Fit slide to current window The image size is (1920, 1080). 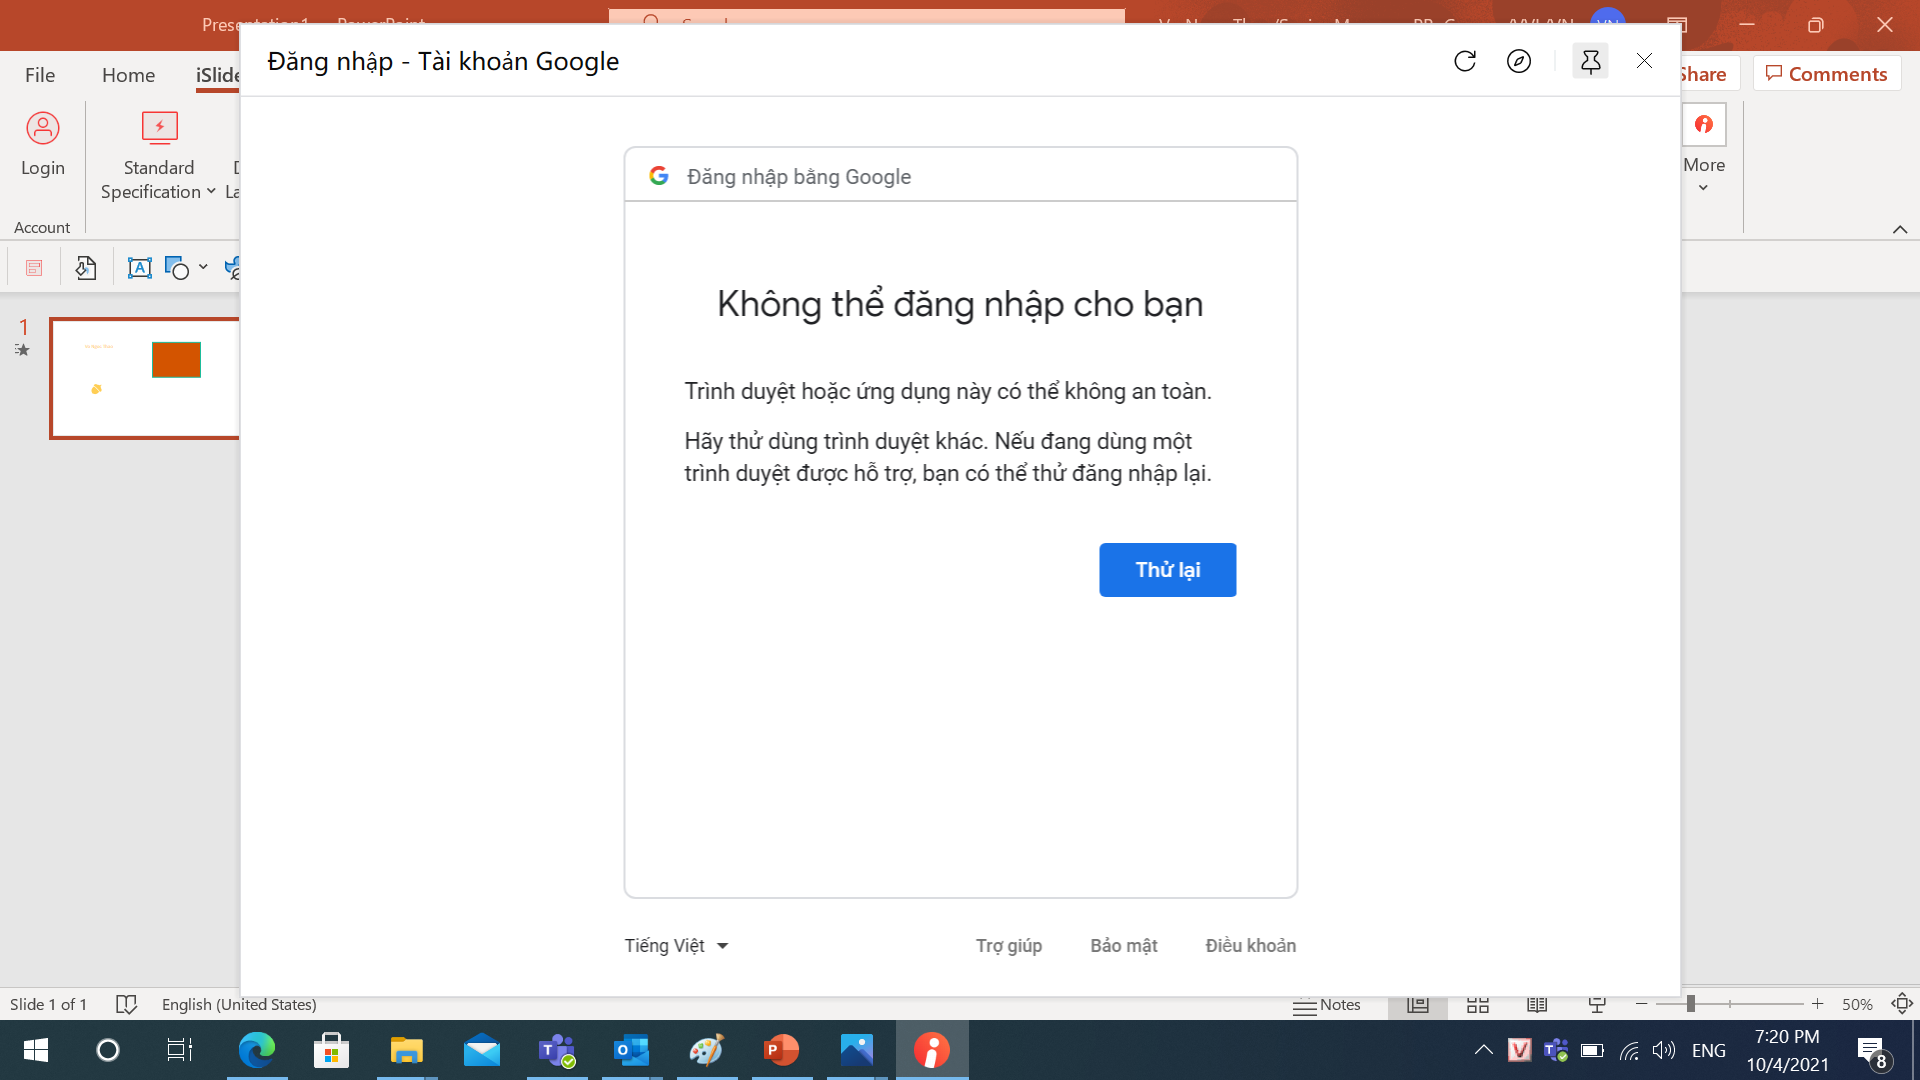(1902, 1004)
